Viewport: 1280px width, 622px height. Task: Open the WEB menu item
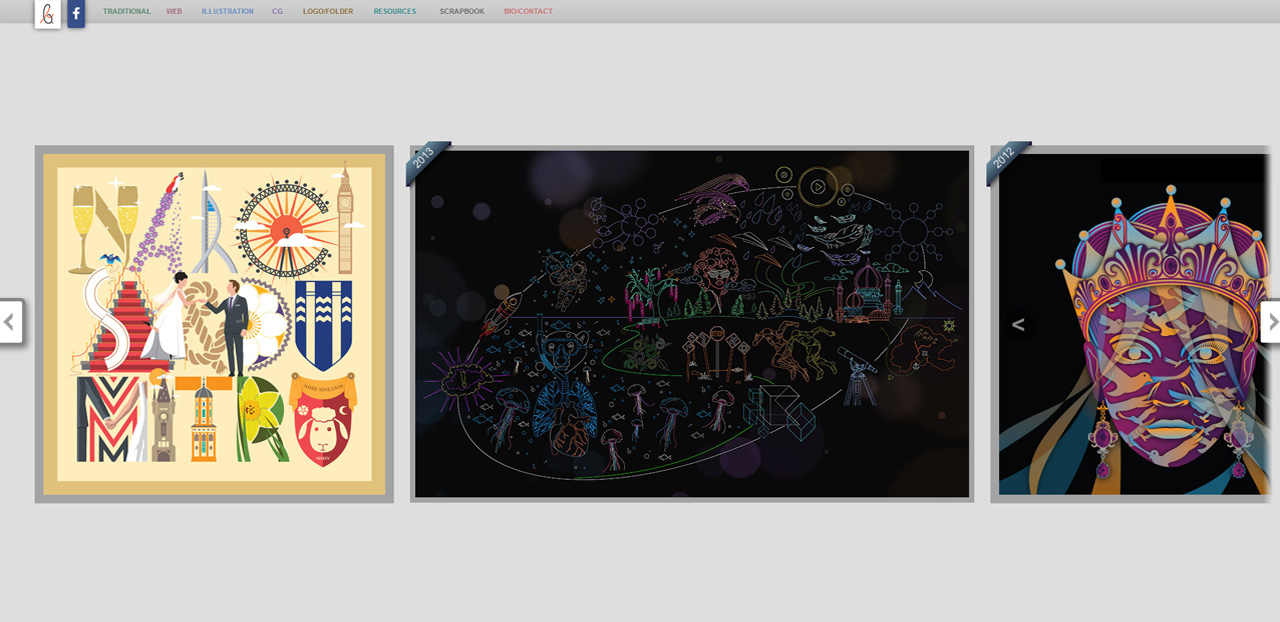pyautogui.click(x=174, y=12)
